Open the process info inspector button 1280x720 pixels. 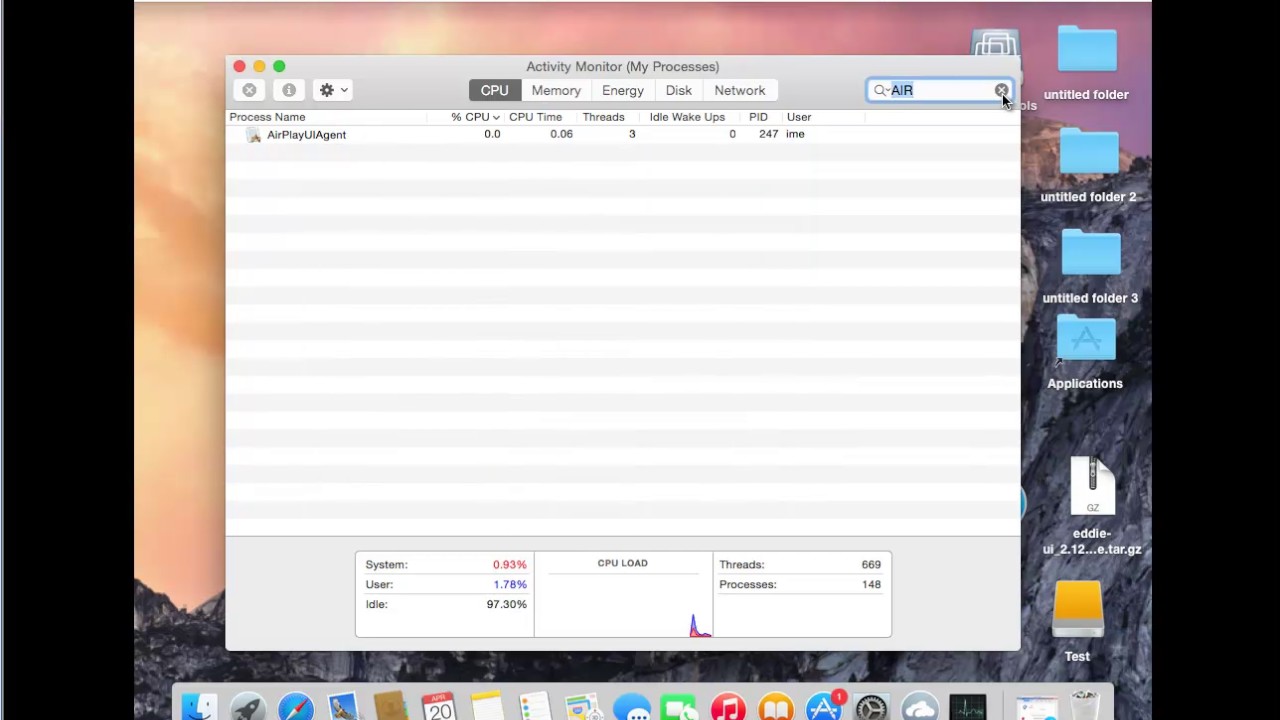pos(289,90)
